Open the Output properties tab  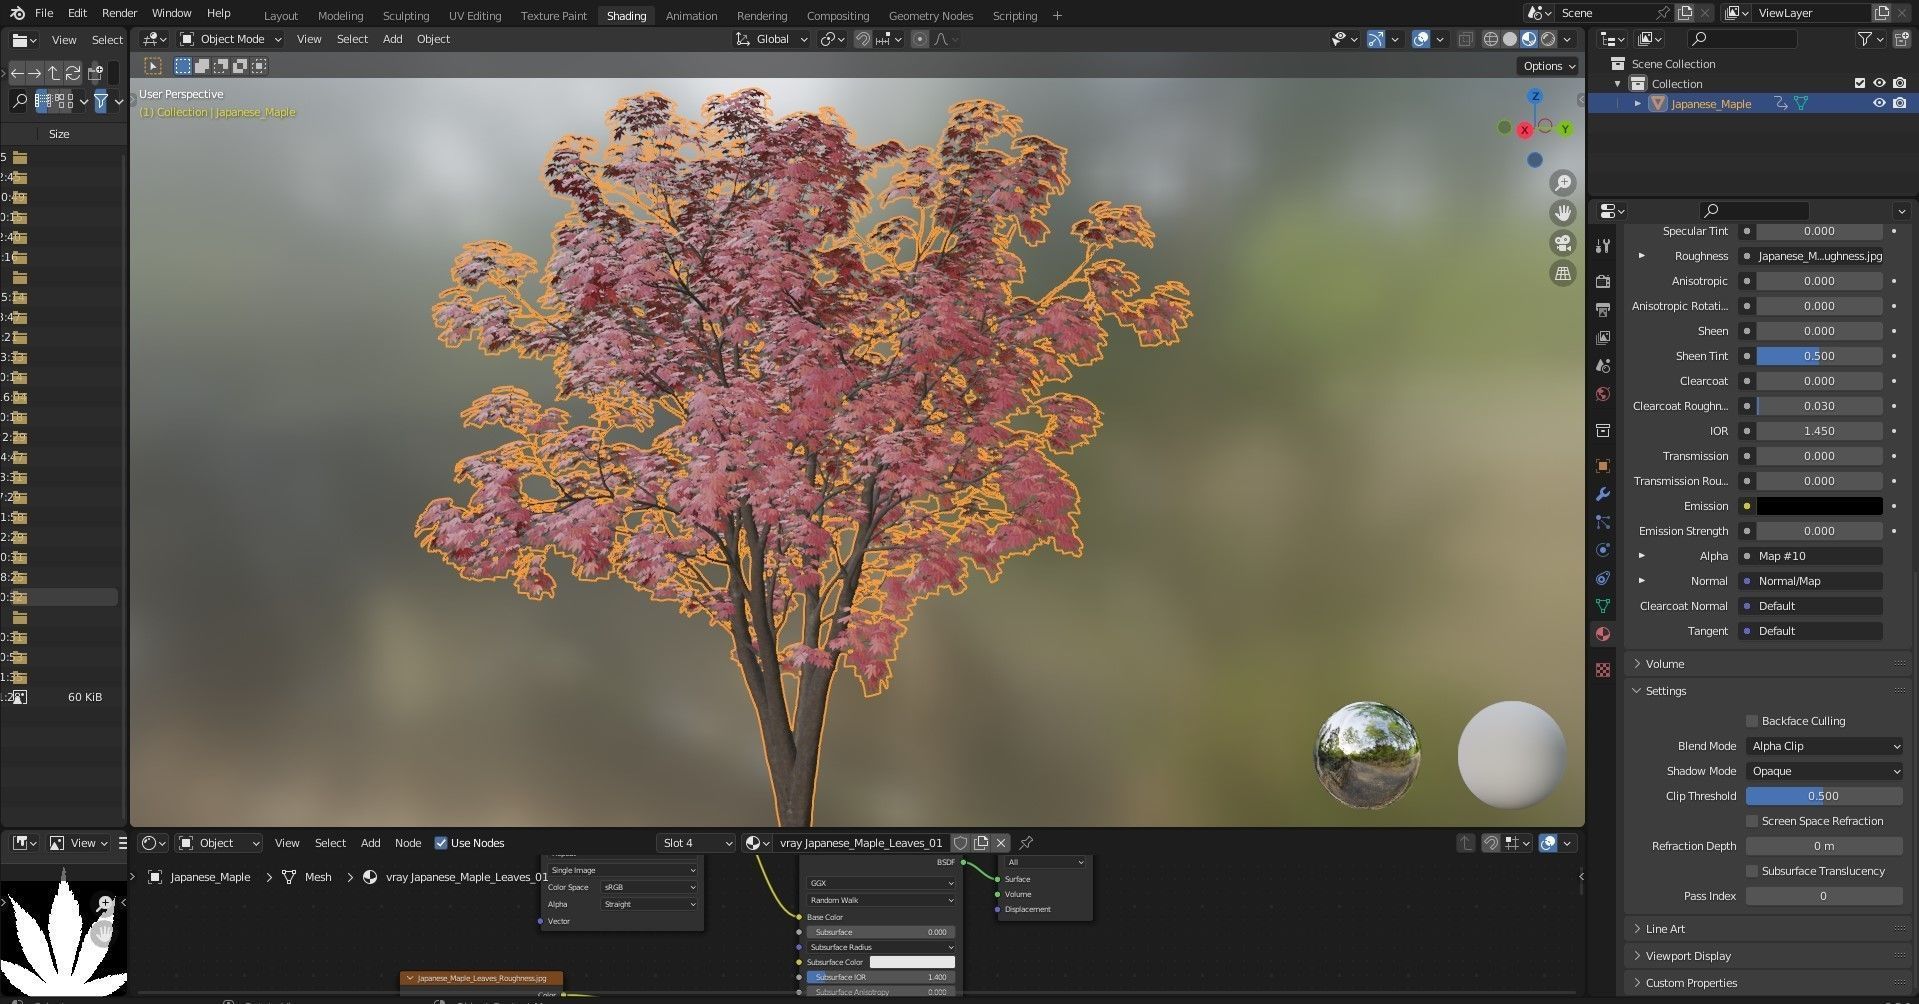tap(1603, 309)
